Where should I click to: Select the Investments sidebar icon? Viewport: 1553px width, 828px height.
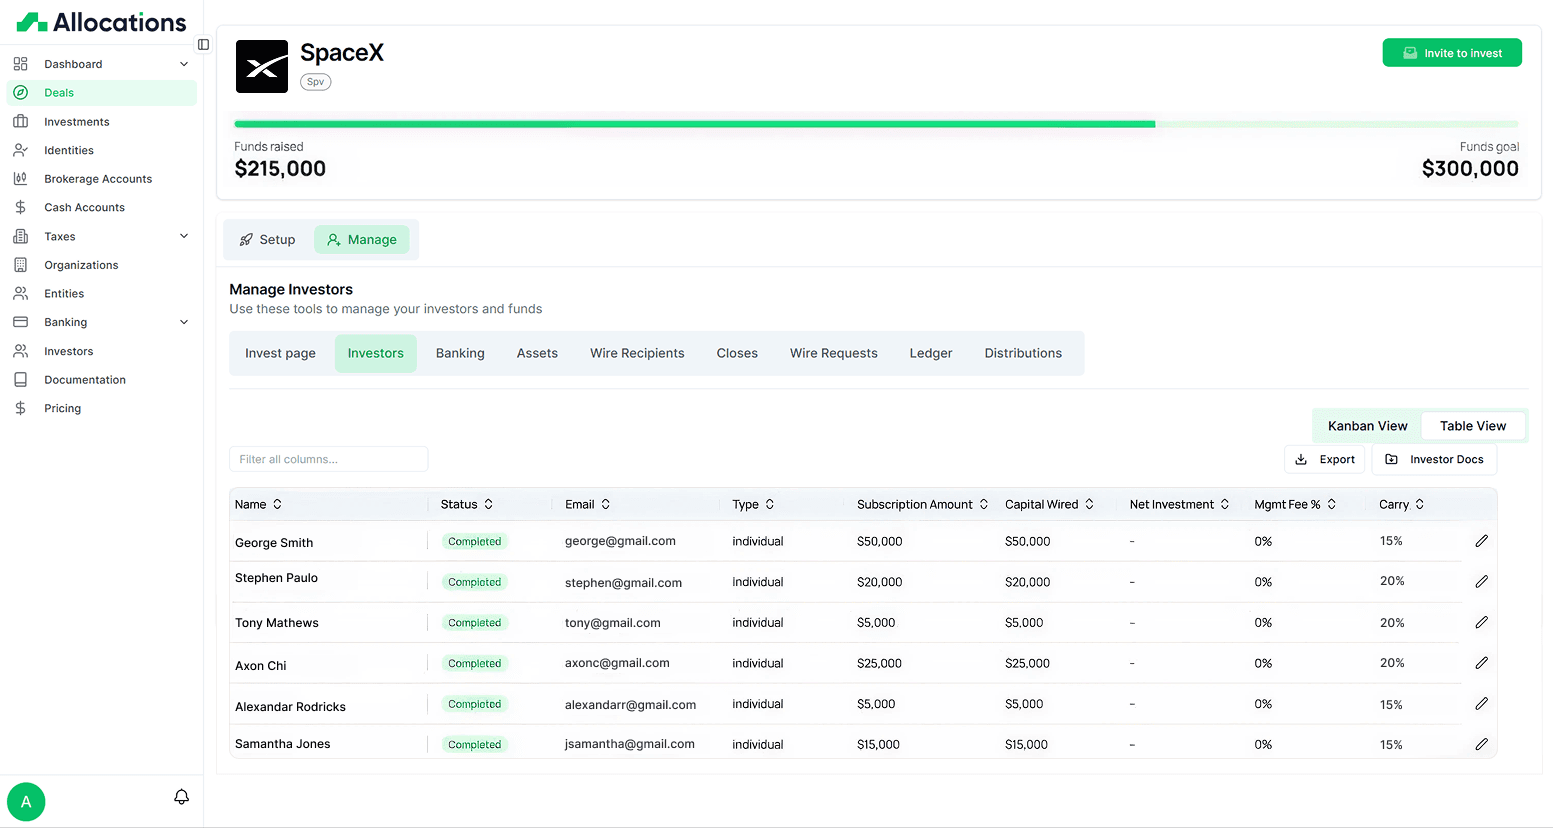20,121
